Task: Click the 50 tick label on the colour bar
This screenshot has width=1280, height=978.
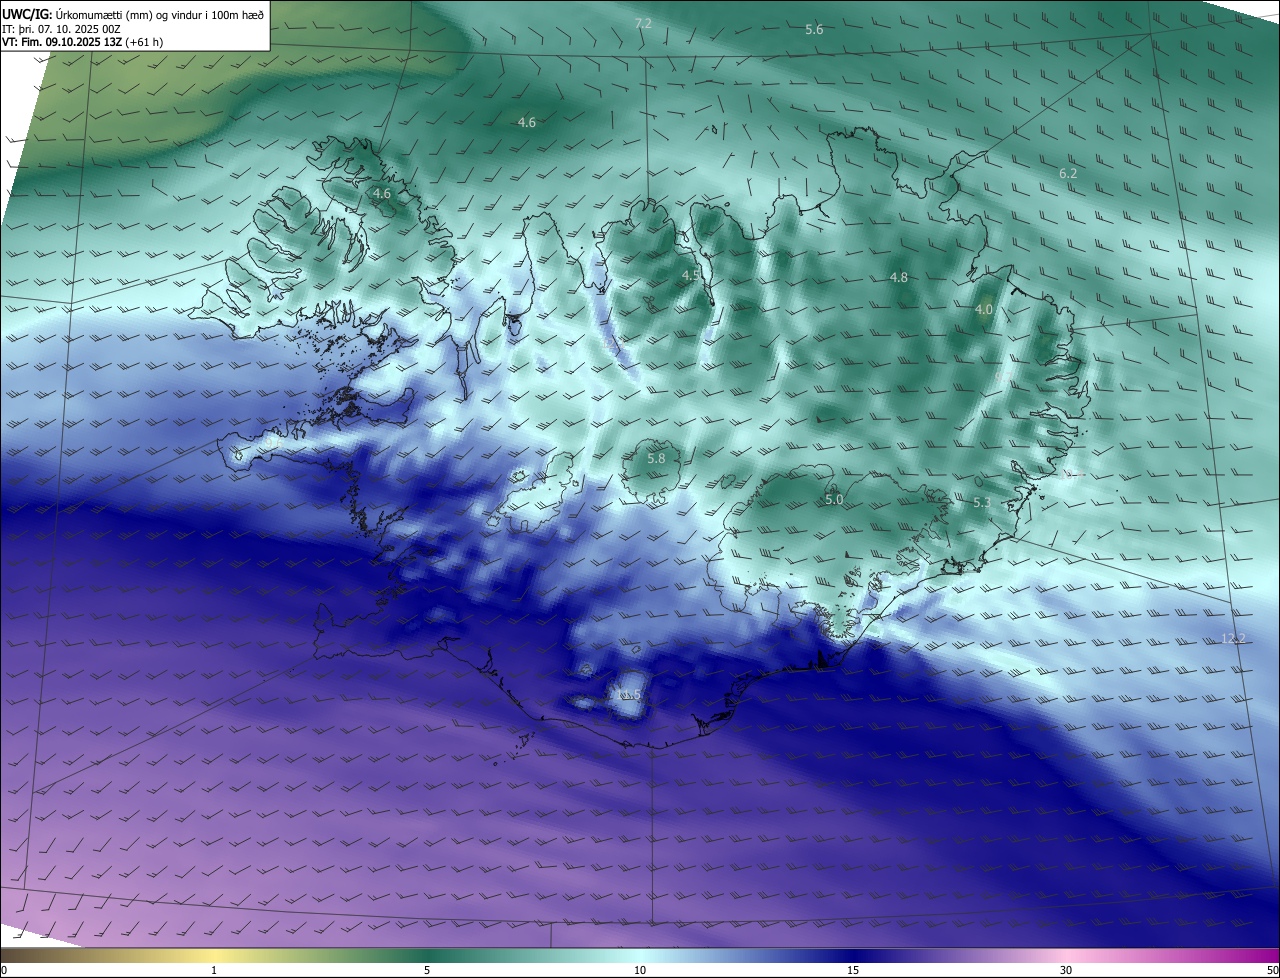Action: click(1272, 970)
